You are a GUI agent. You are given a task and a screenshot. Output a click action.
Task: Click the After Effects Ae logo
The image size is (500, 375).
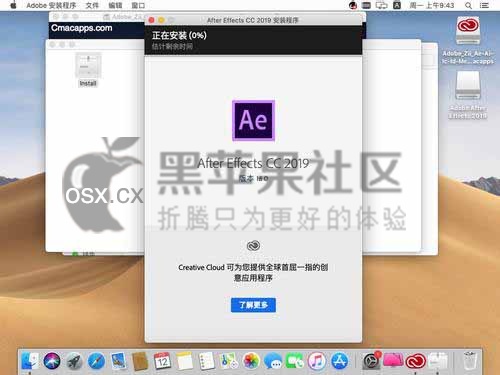[x=253, y=121]
